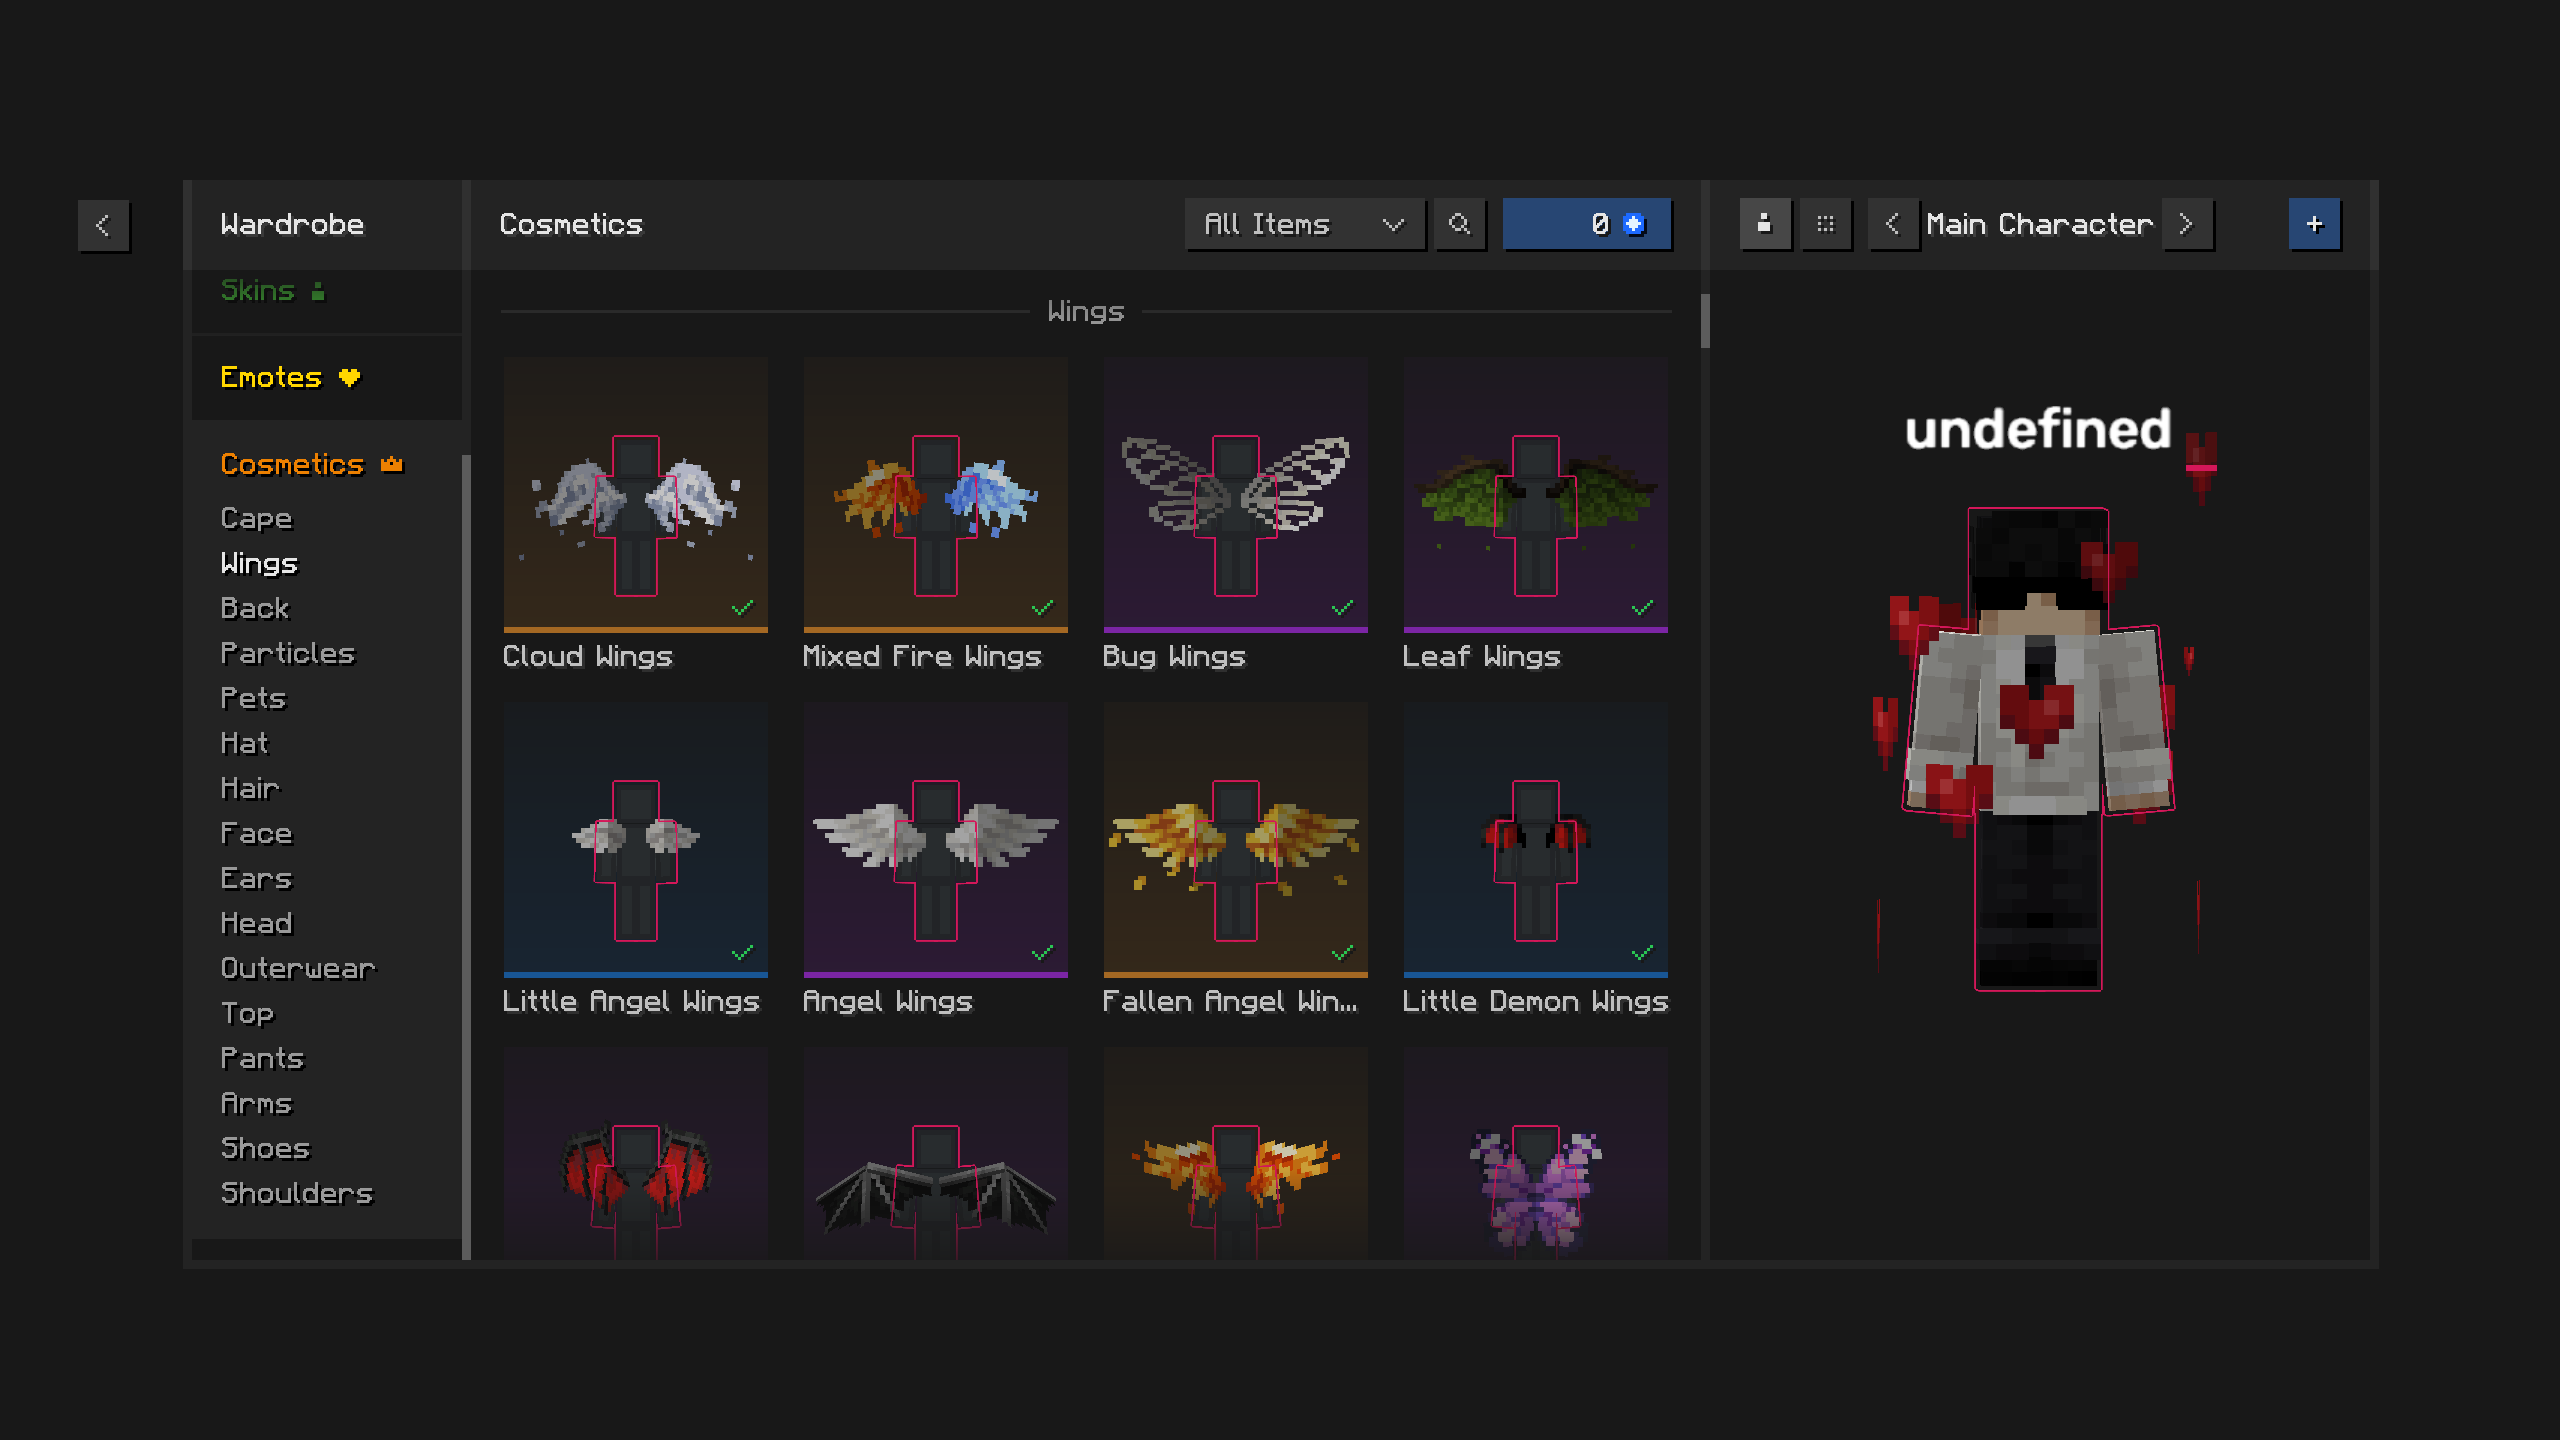Open the Emotes section
This screenshot has width=2560, height=1440.
coord(271,377)
